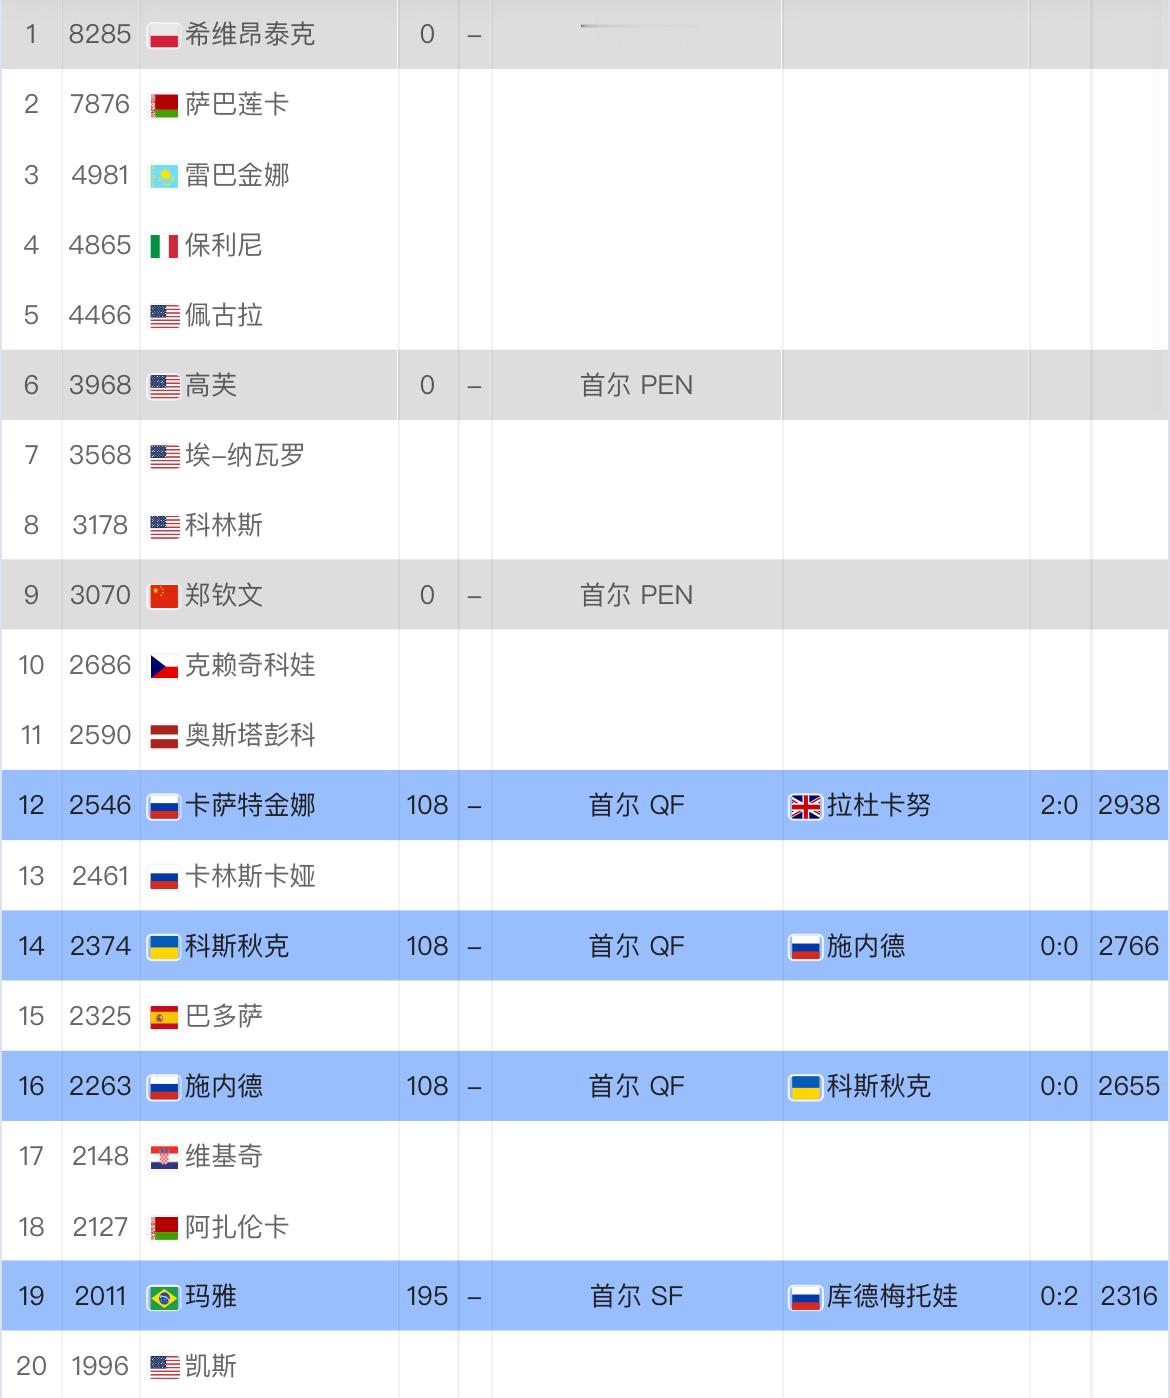This screenshot has width=1170, height=1398.
Task: Click the Croatia flag beside 维基奇
Action: pos(164,1157)
